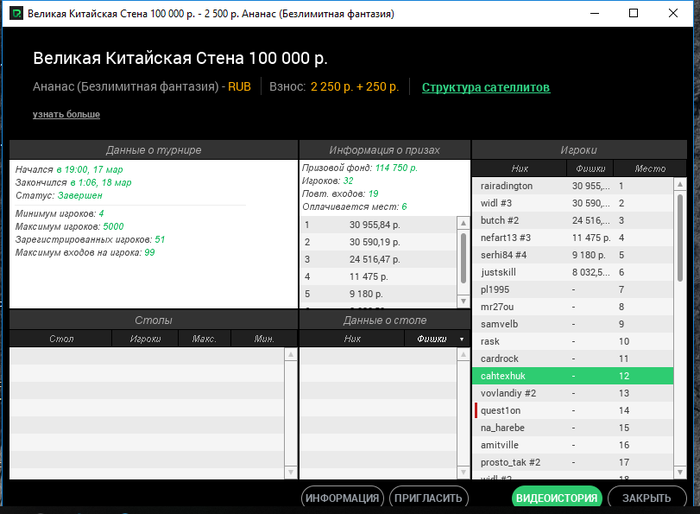
Task: Select player widl #3 row
Action: point(572,203)
